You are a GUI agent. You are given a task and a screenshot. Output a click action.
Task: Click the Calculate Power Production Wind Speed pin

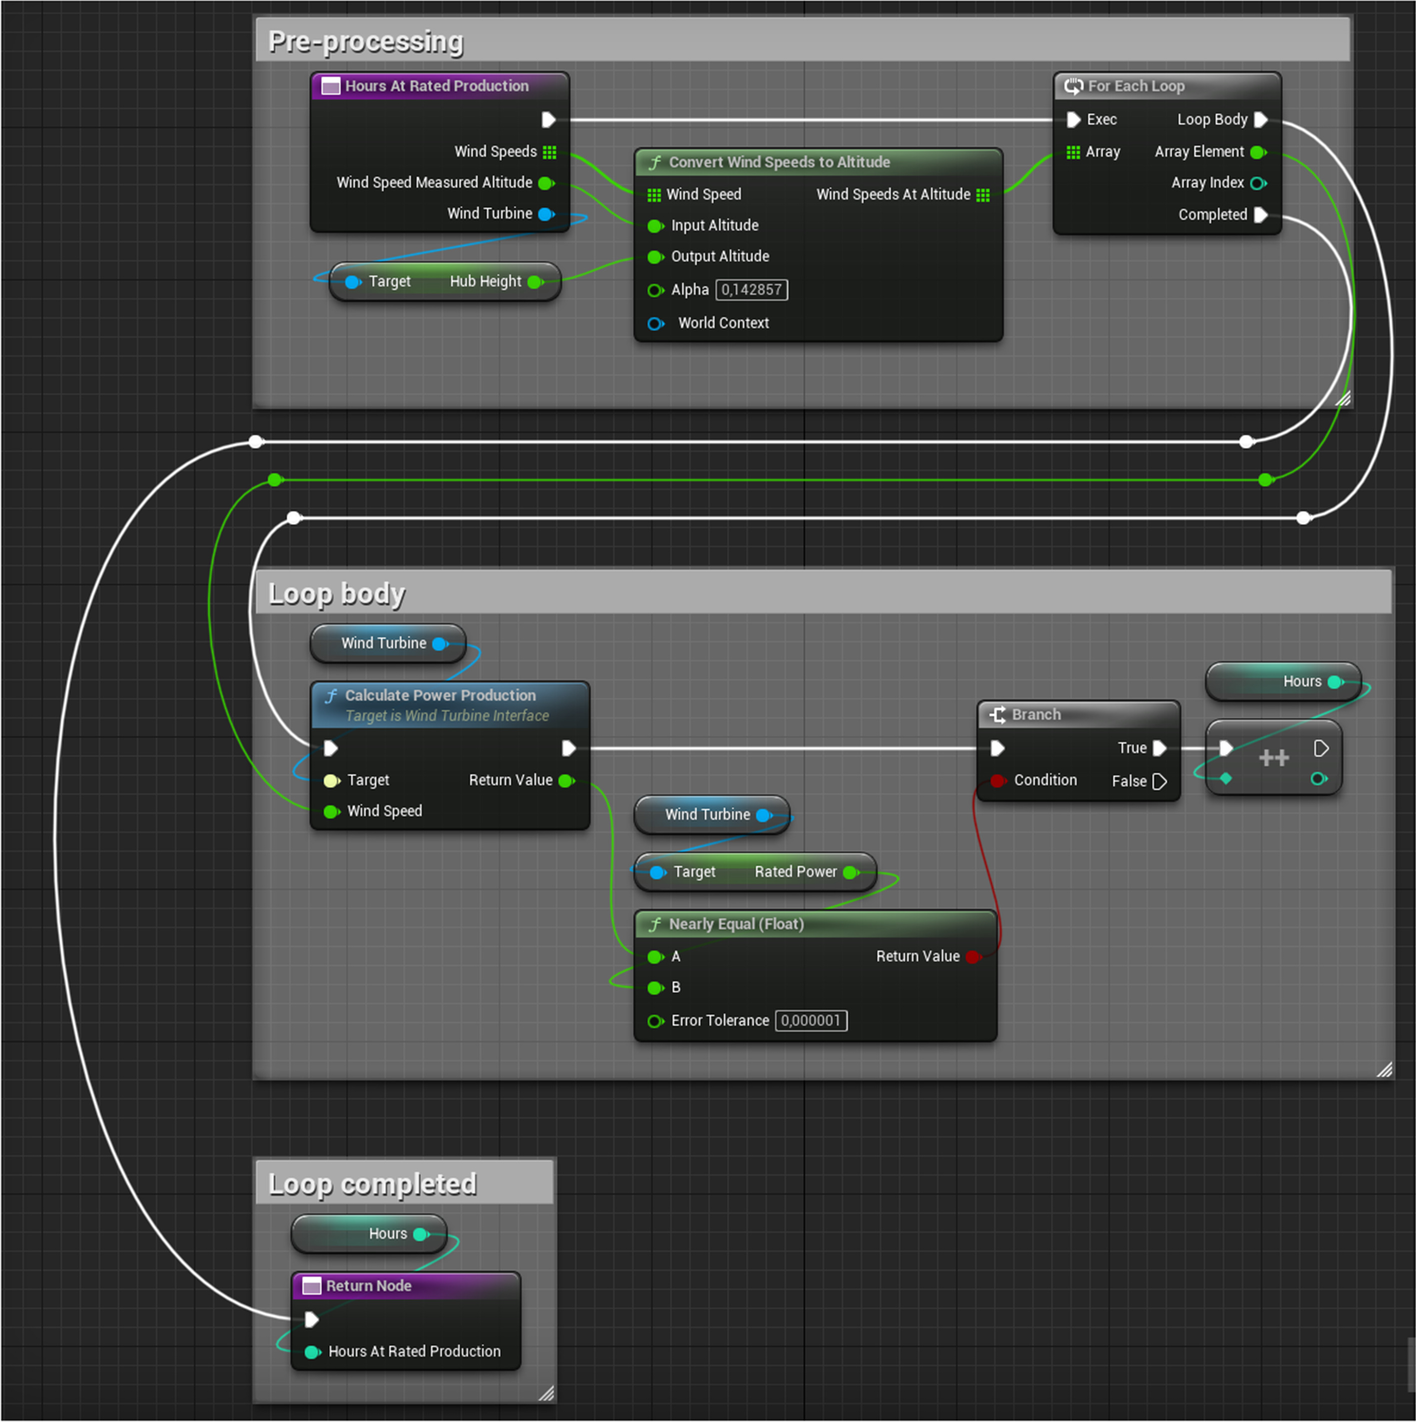pyautogui.click(x=331, y=812)
